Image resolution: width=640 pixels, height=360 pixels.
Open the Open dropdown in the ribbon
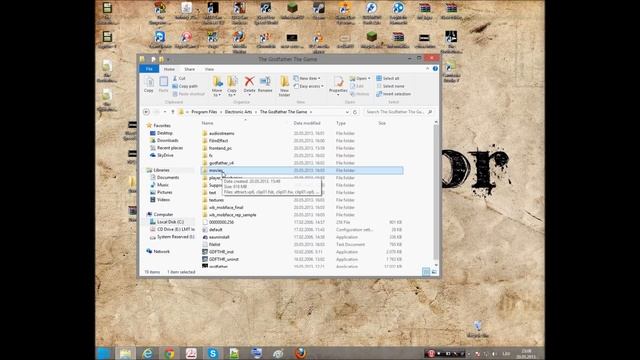click(x=360, y=78)
